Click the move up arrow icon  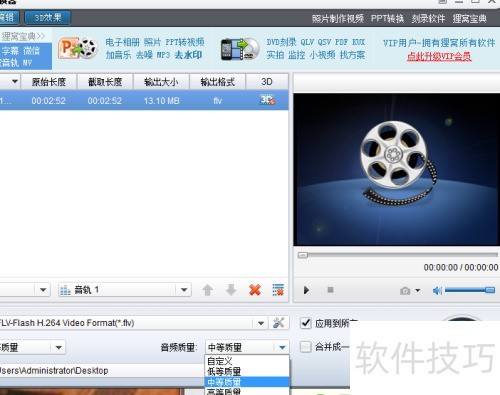207,290
